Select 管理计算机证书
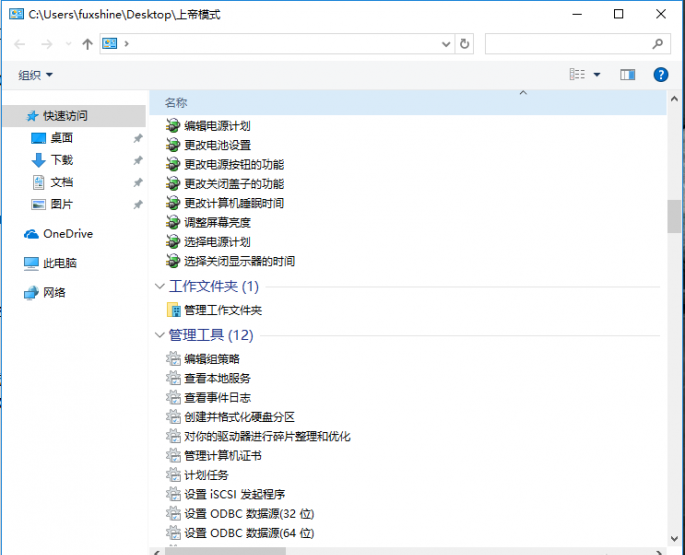 [x=223, y=456]
